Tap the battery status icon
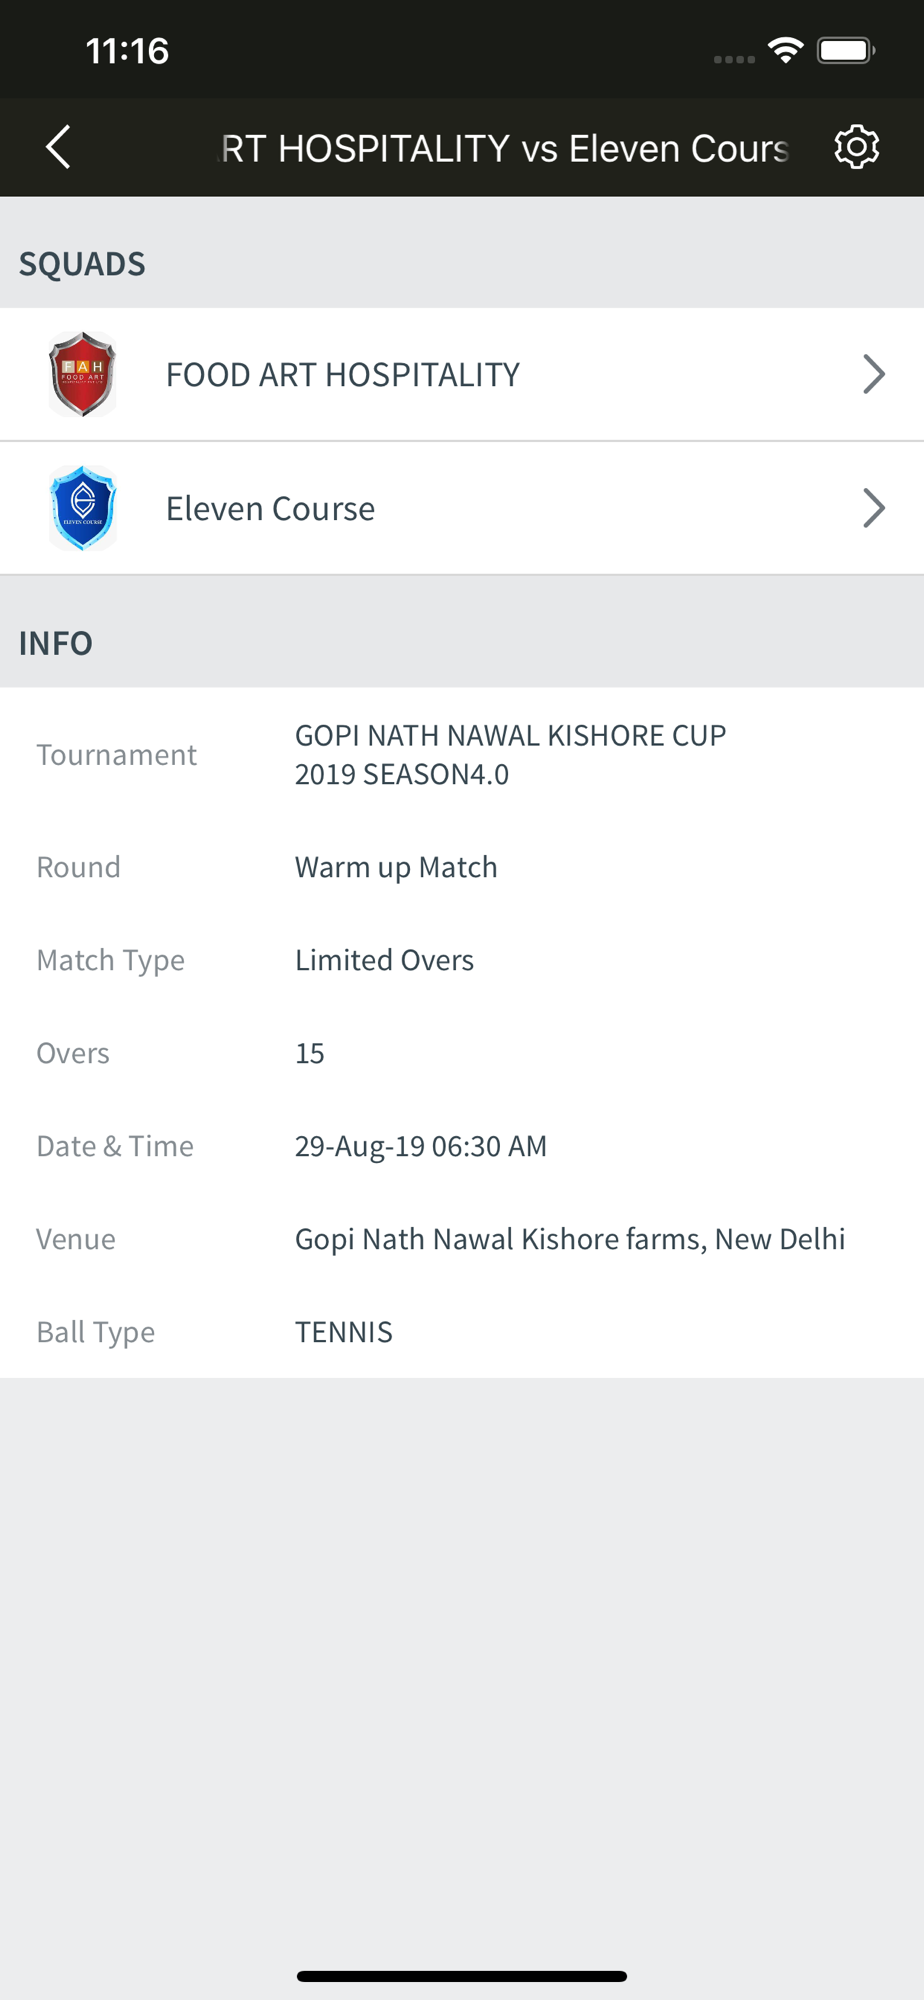 click(x=846, y=50)
